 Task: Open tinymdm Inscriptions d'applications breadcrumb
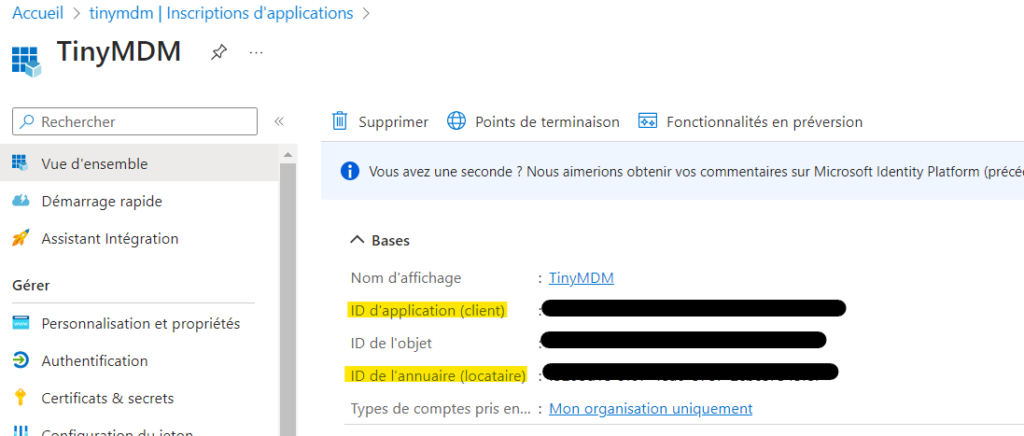tap(221, 12)
